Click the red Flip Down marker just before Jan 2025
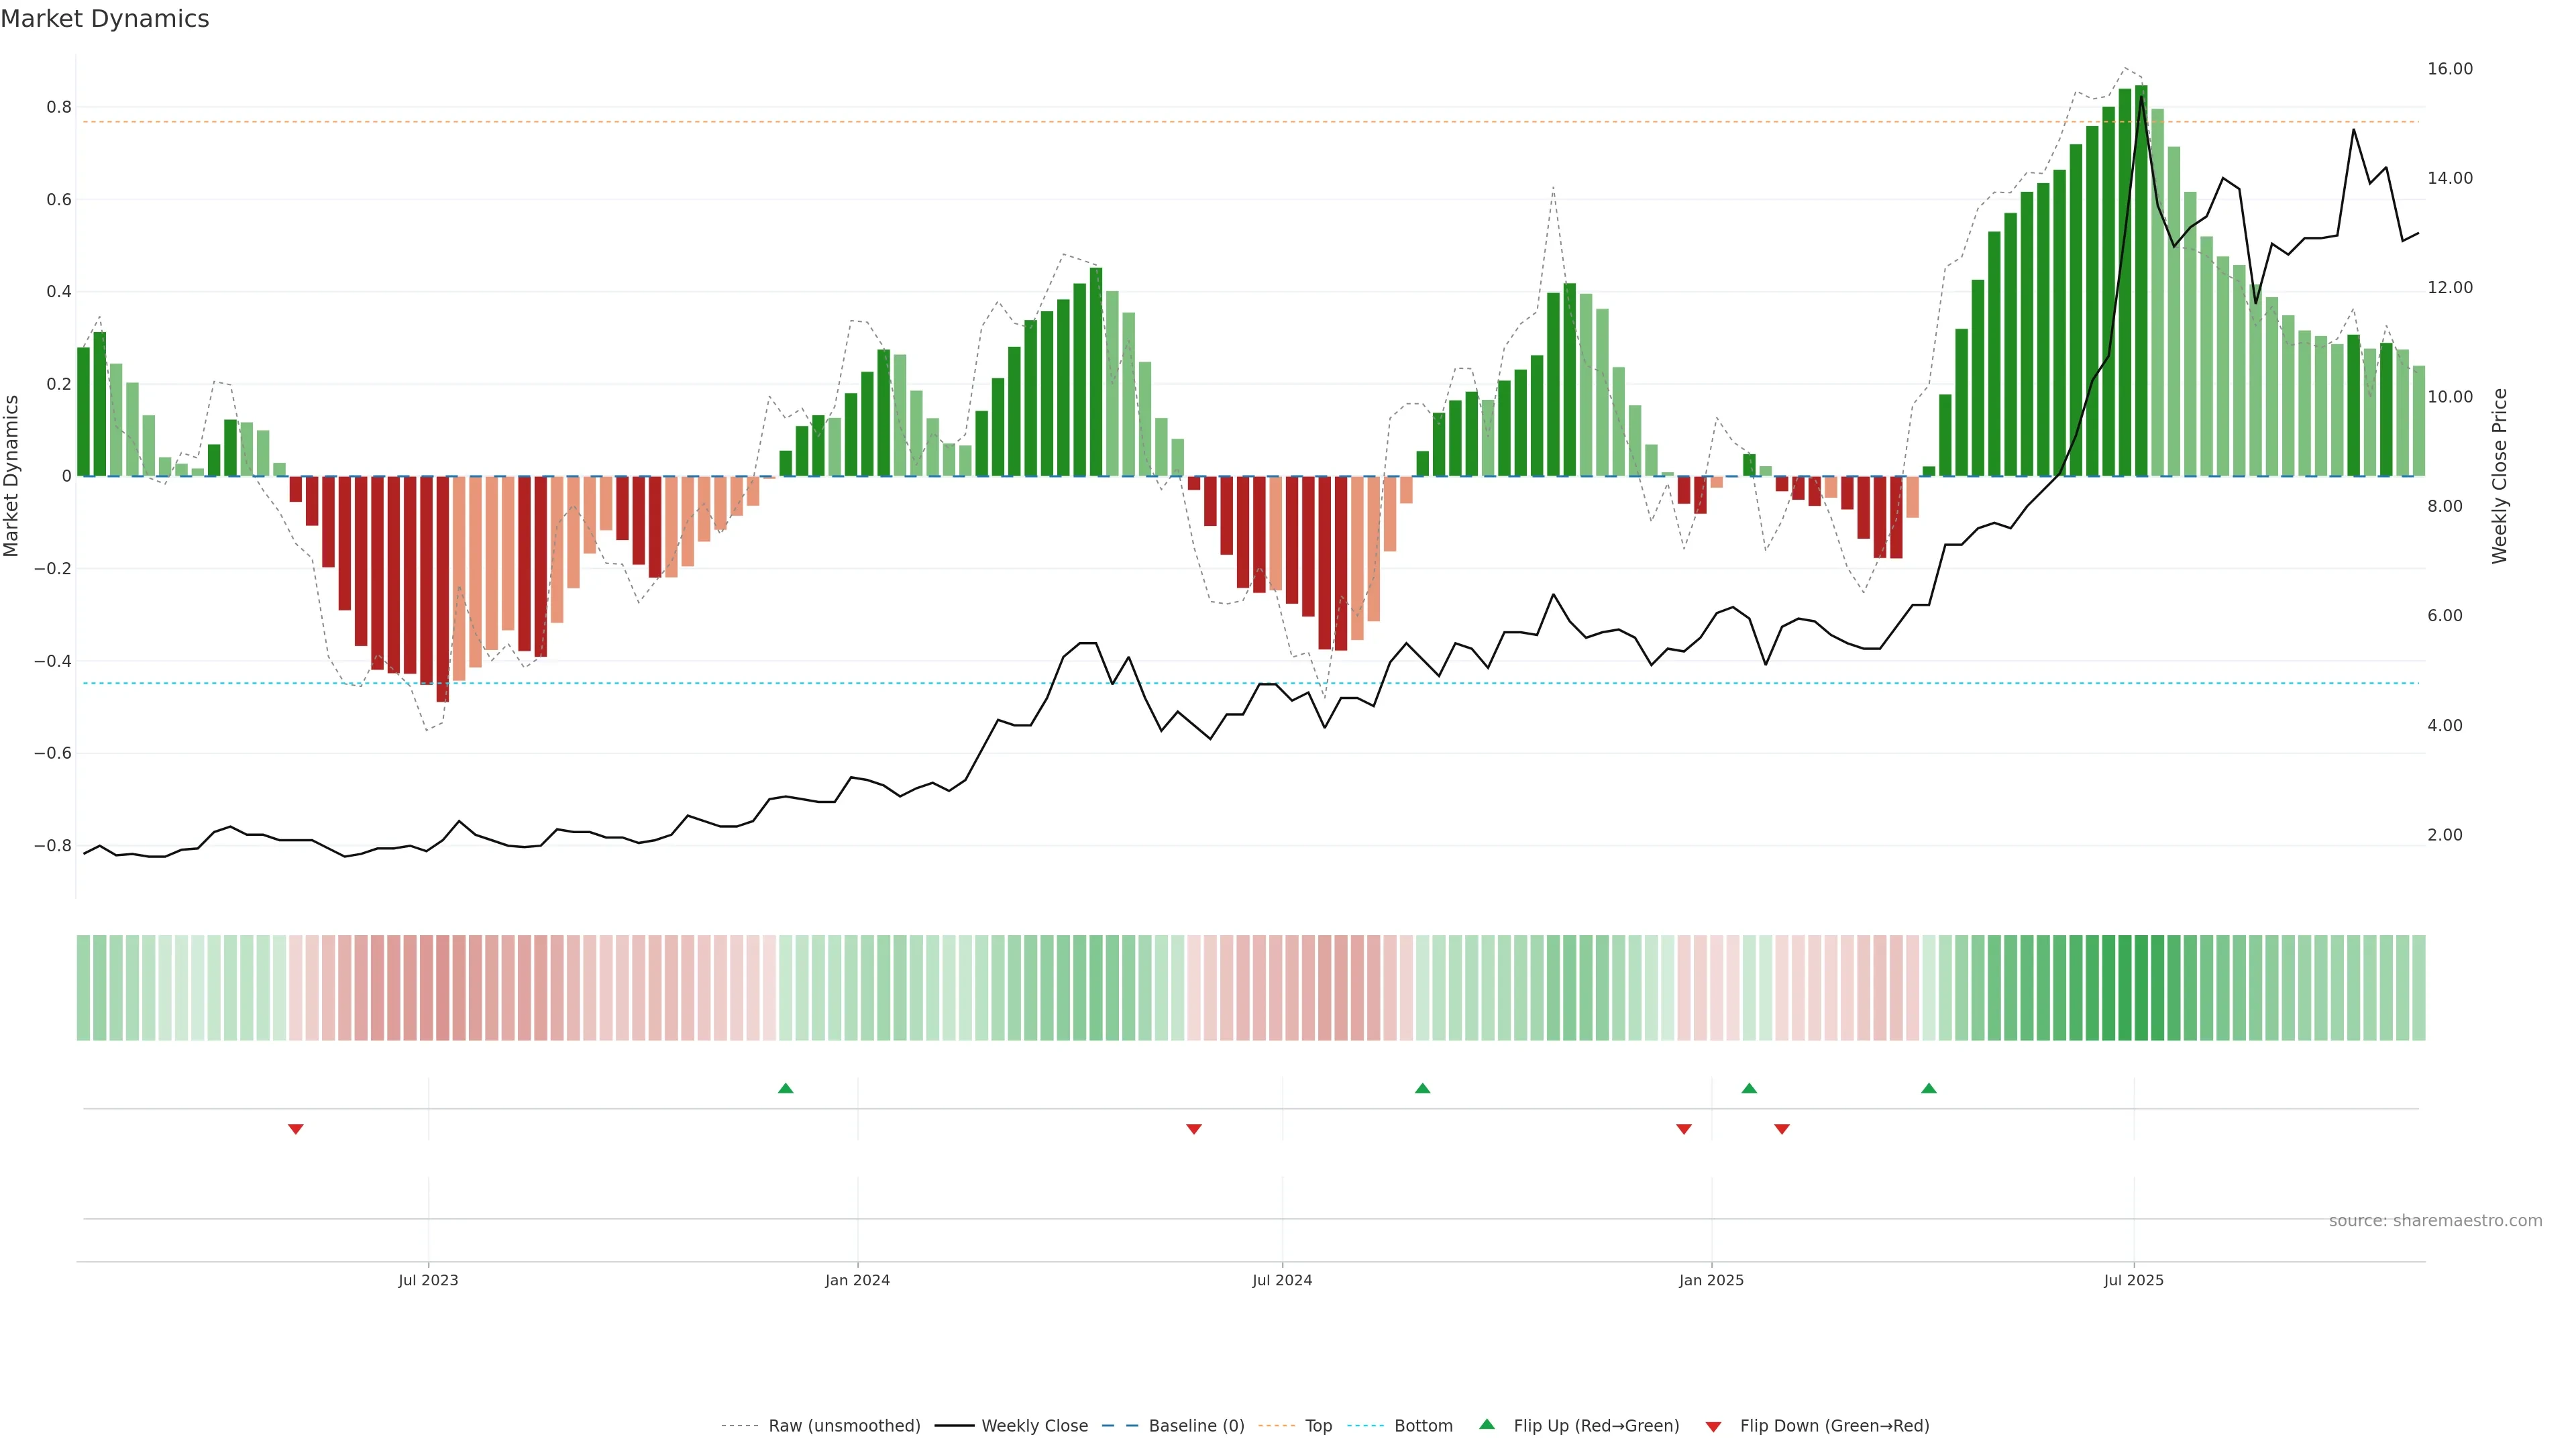 click(x=1683, y=1129)
